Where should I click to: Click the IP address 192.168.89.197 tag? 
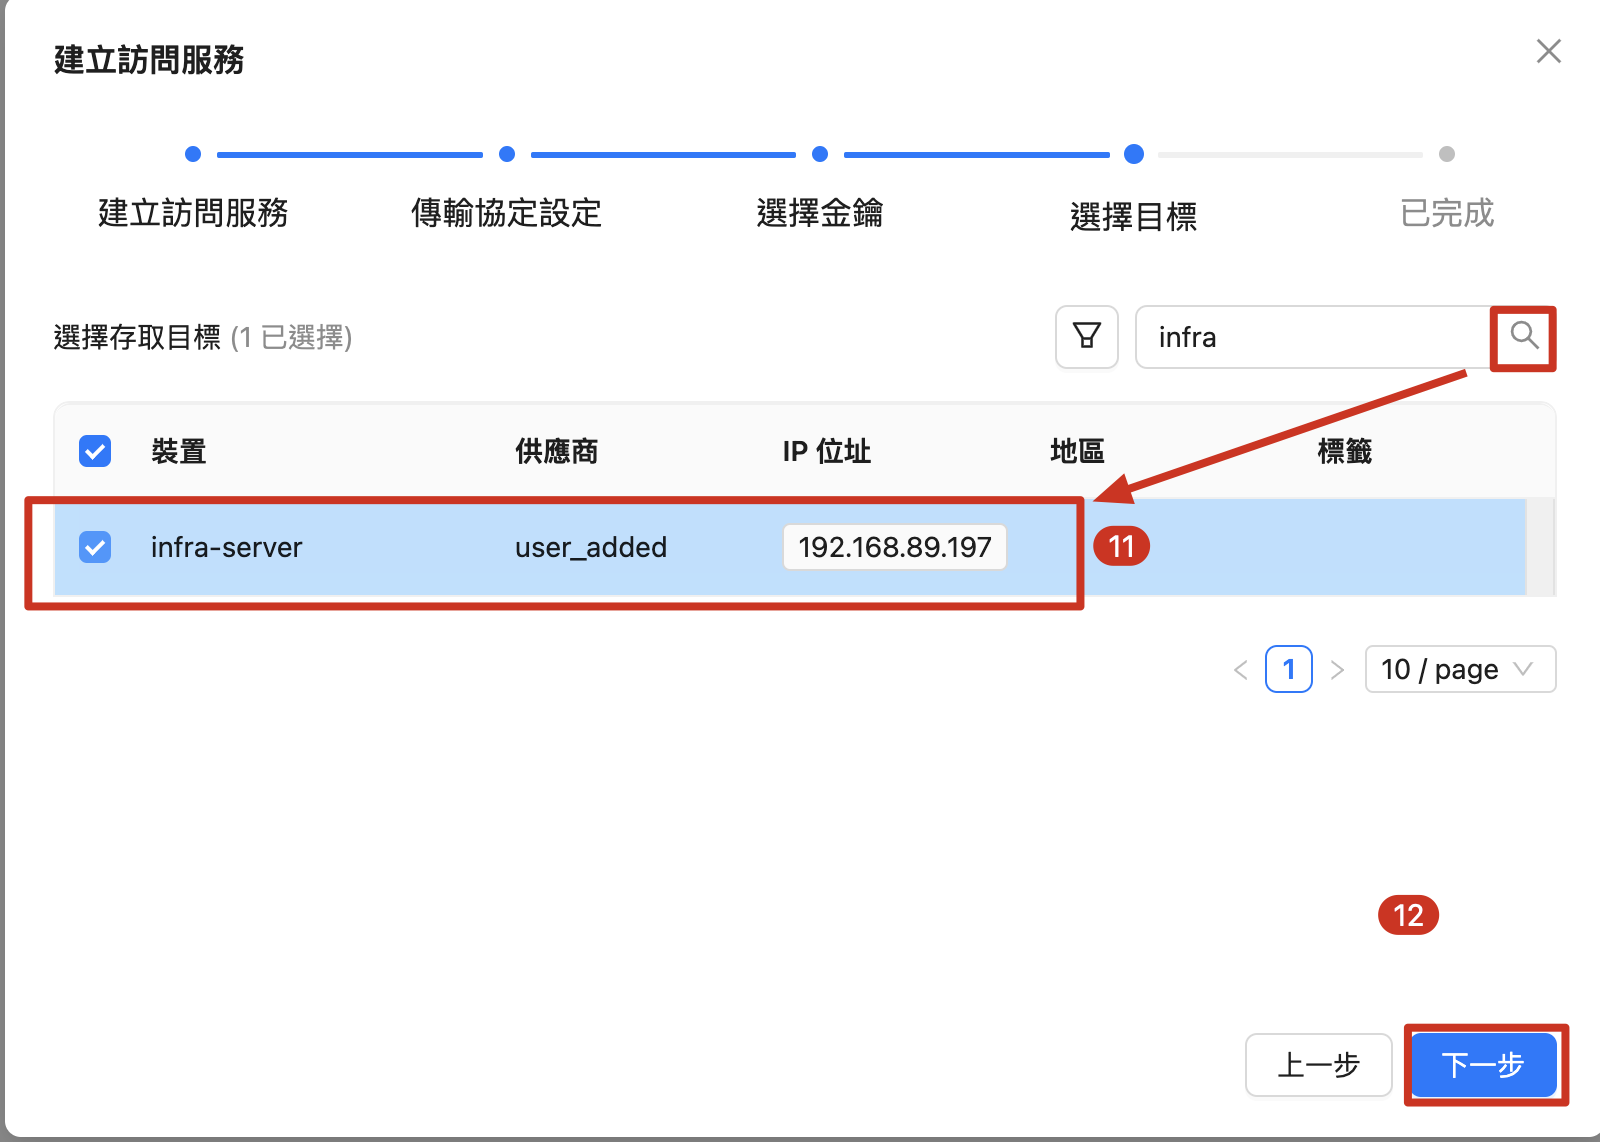(x=894, y=547)
